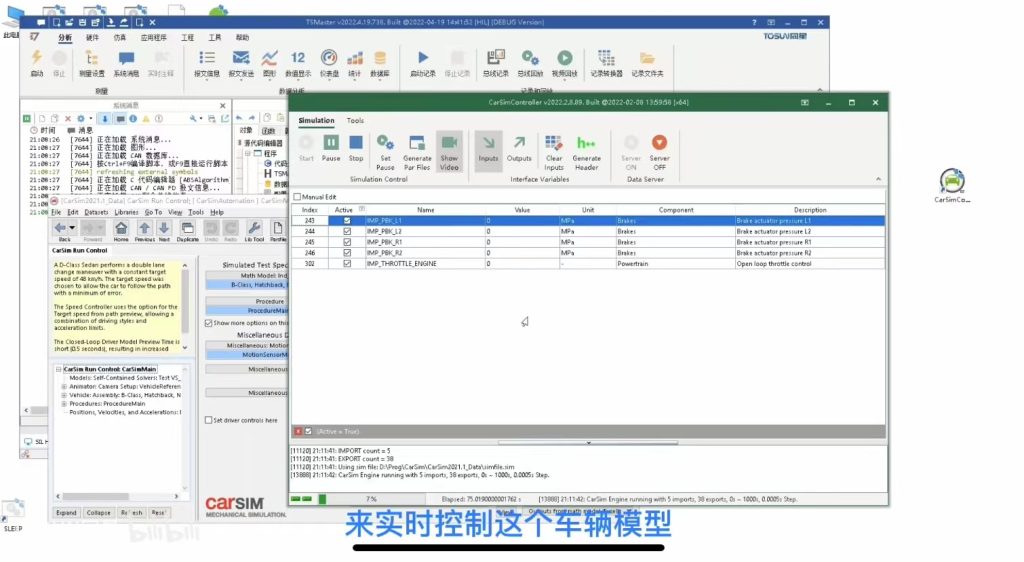Open CarSimCo desktop shortcut
The height and width of the screenshot is (562, 1024).
pos(952,186)
